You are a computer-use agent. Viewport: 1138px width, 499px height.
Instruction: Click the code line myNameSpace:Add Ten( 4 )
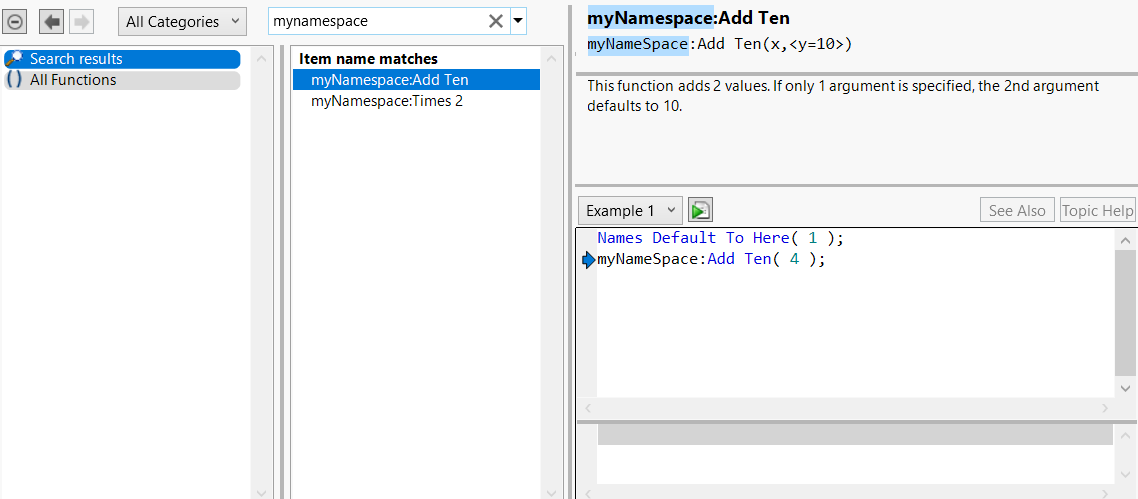711,260
